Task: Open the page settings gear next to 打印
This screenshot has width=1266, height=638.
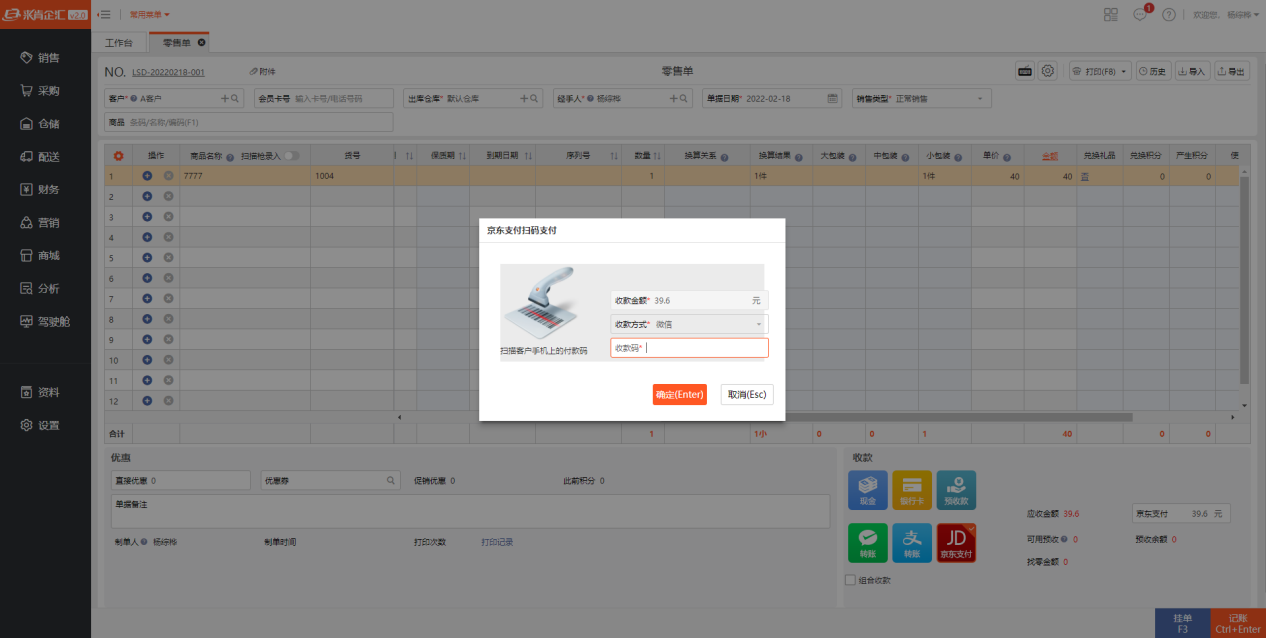Action: point(1047,71)
